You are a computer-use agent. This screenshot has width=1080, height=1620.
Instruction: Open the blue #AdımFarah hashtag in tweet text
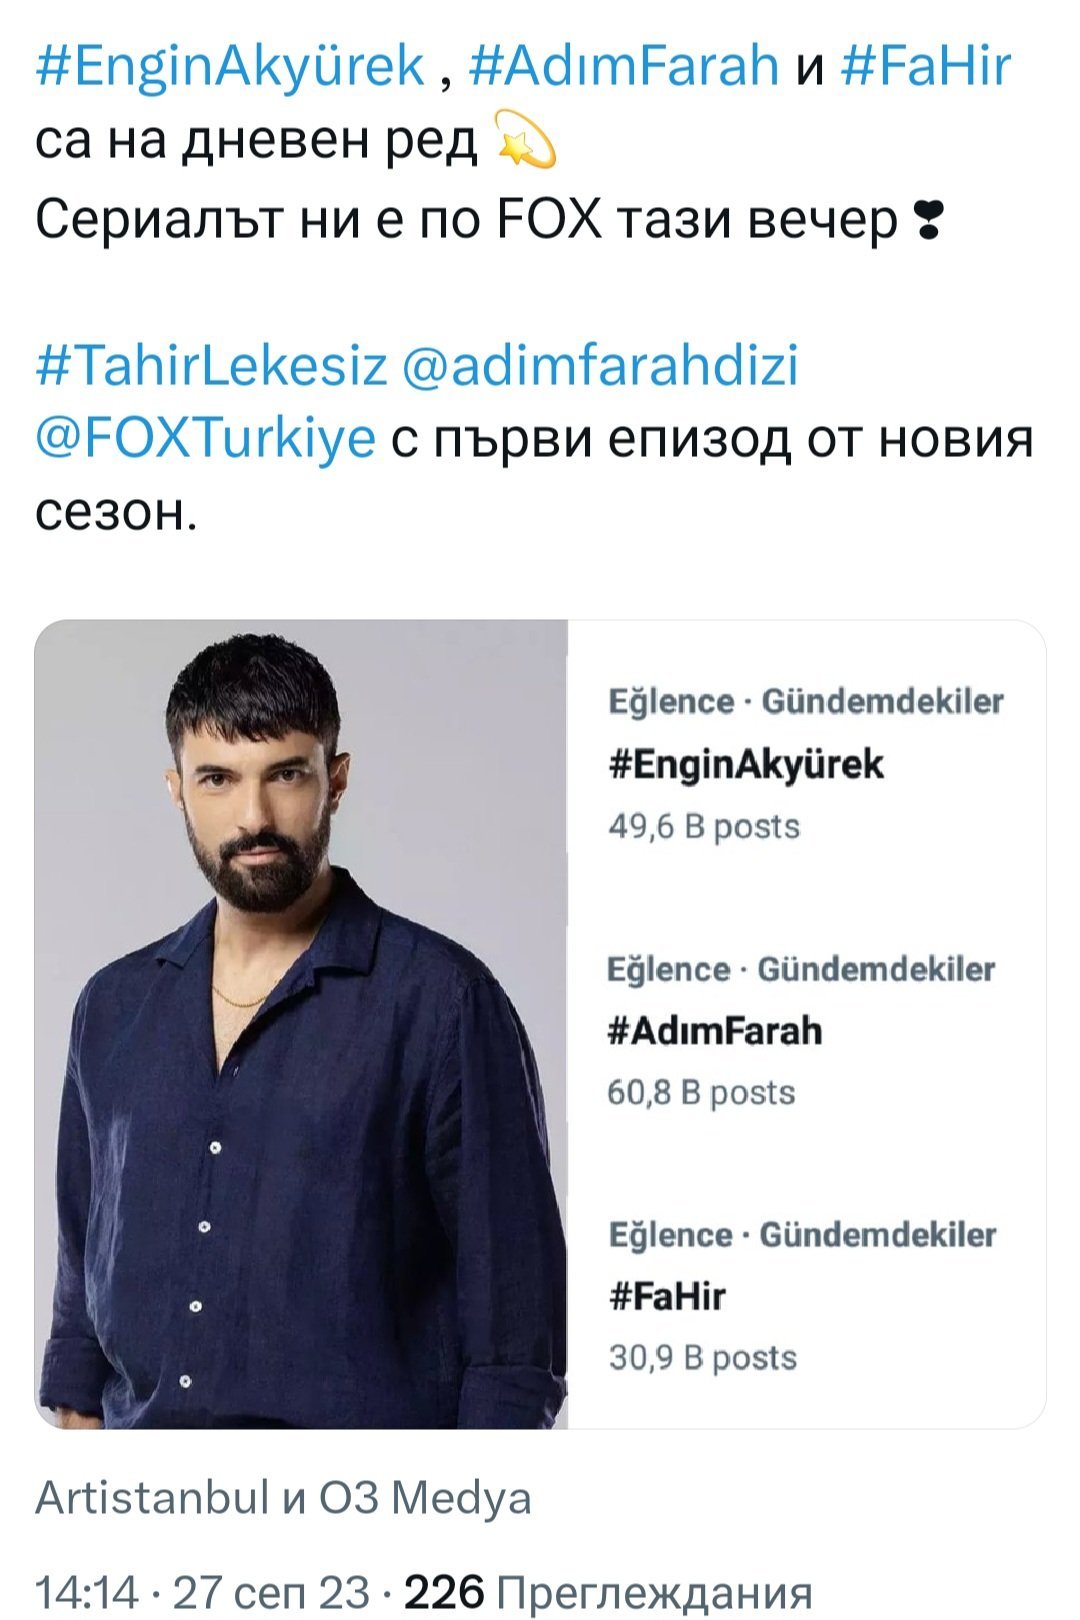point(623,67)
